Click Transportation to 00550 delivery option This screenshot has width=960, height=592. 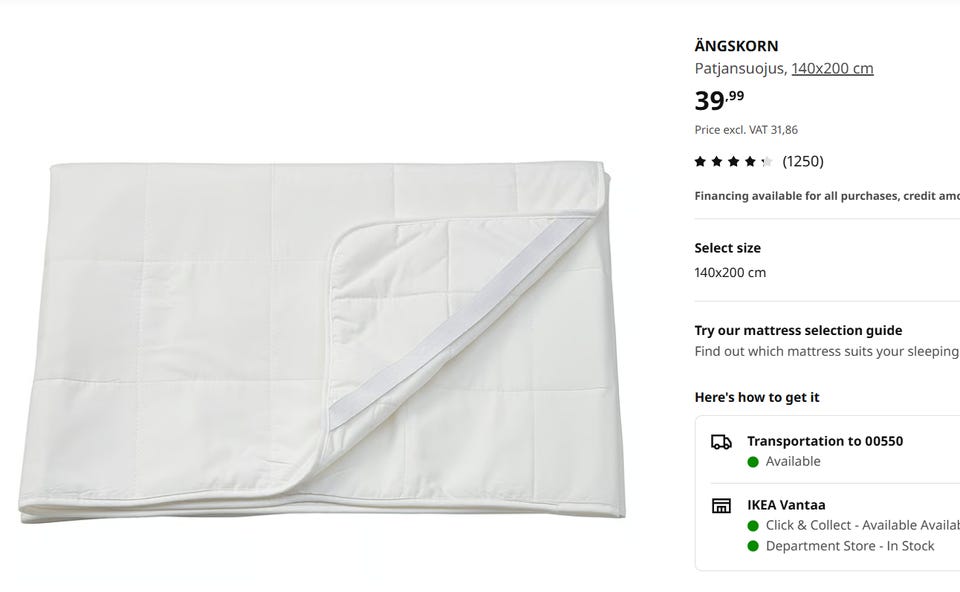point(825,441)
